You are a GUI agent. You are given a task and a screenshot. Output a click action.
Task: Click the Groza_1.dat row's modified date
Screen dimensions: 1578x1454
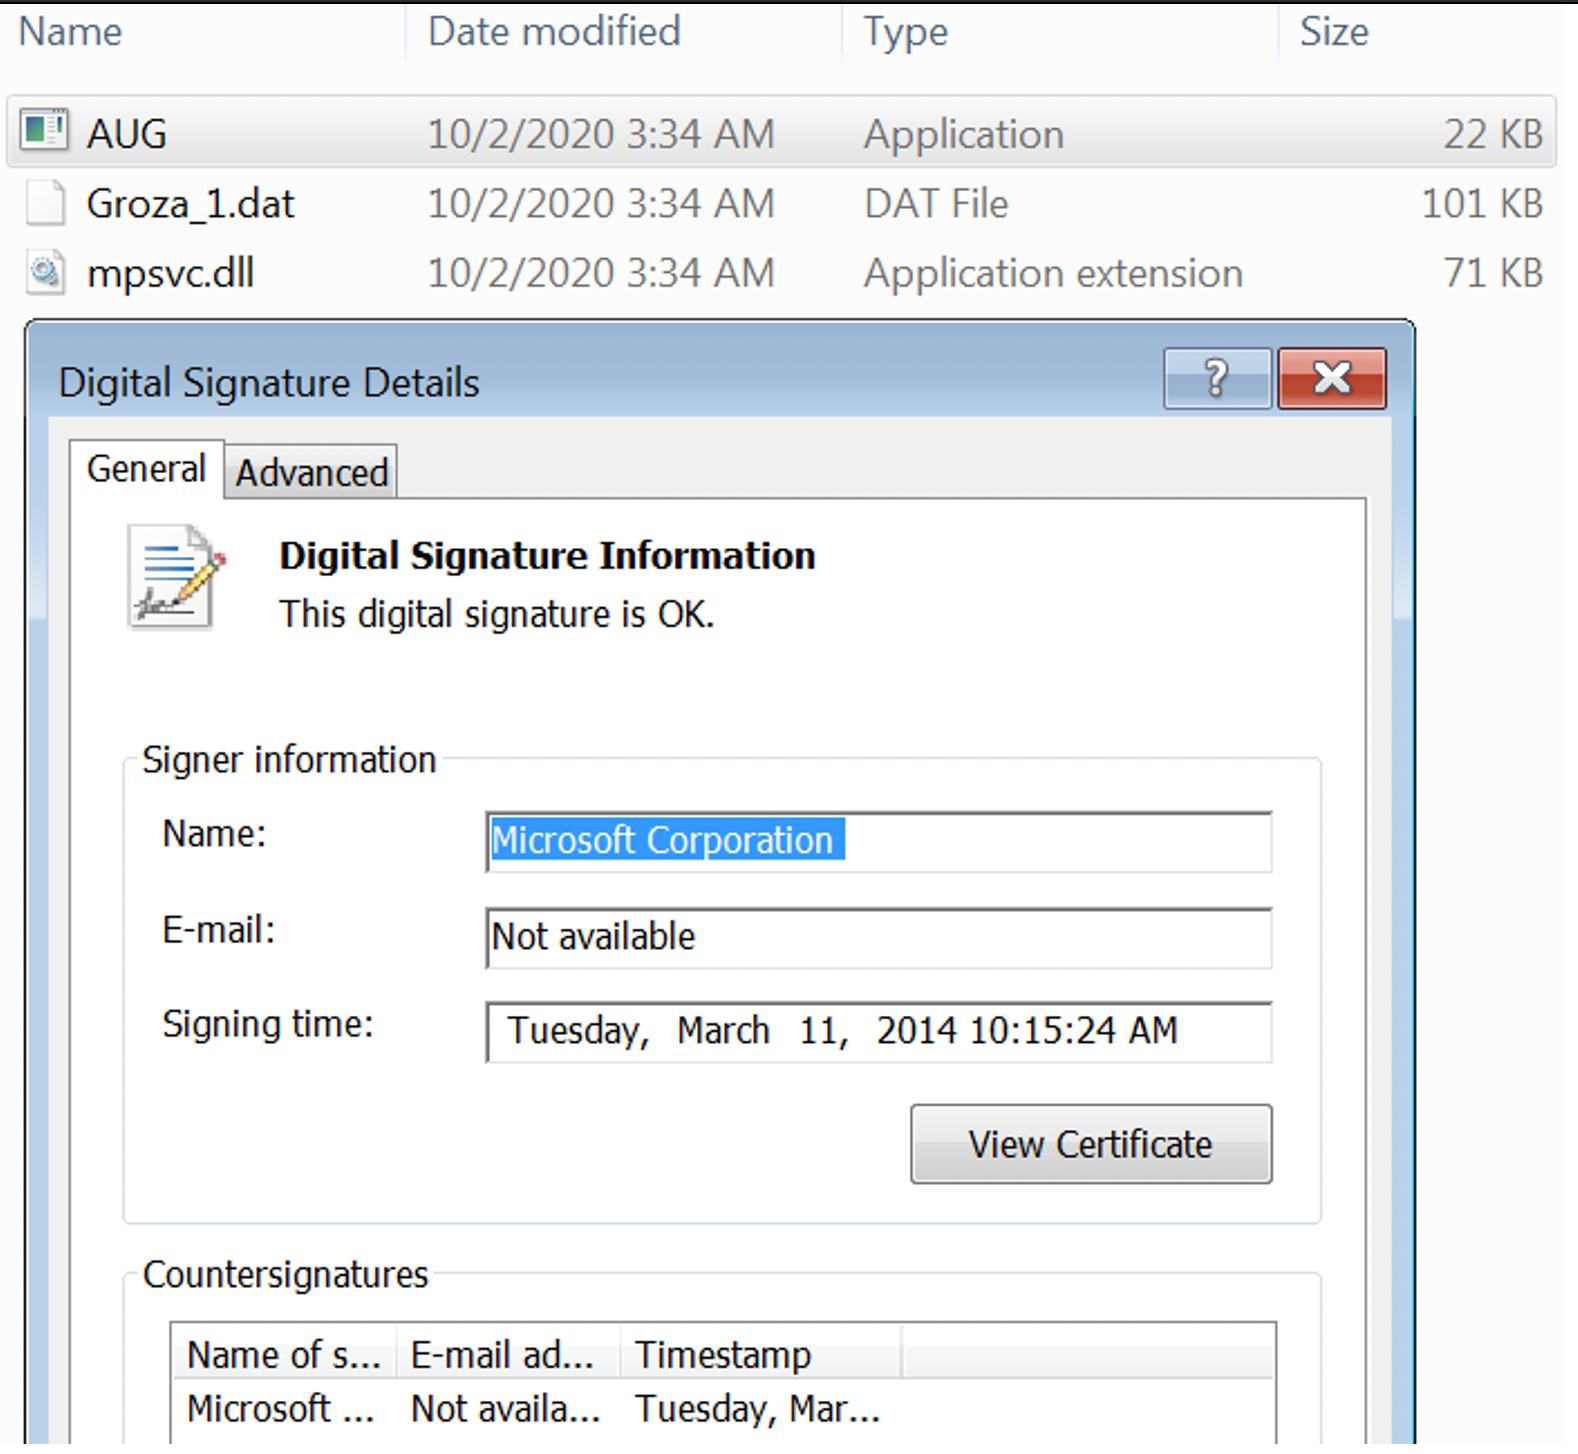click(x=601, y=204)
